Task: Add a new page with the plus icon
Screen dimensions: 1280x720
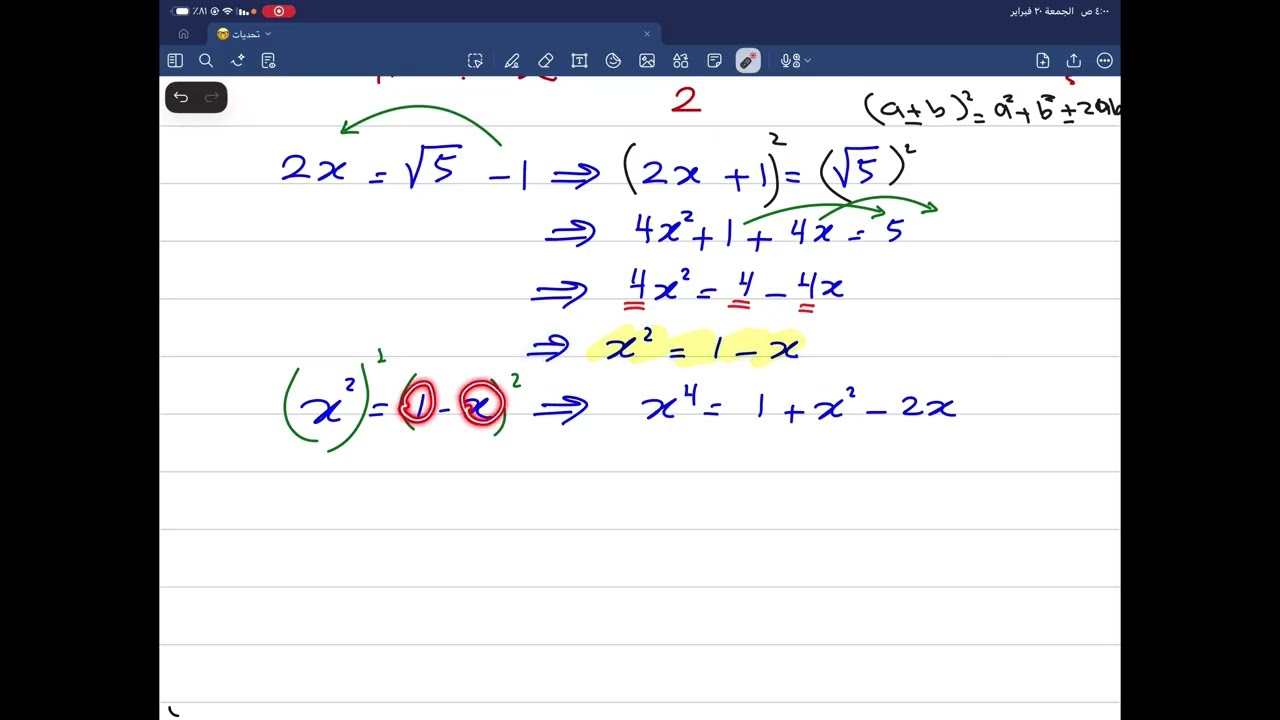Action: 1043,61
